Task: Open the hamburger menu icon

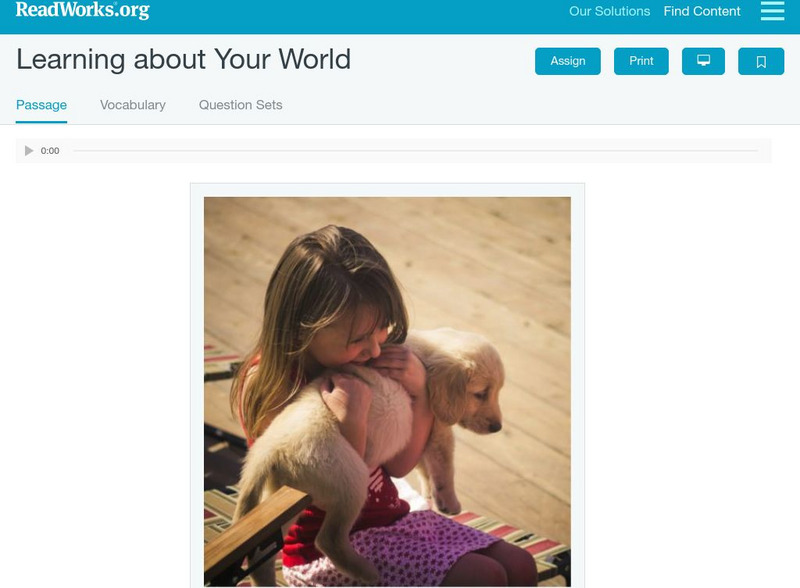Action: coord(772,11)
